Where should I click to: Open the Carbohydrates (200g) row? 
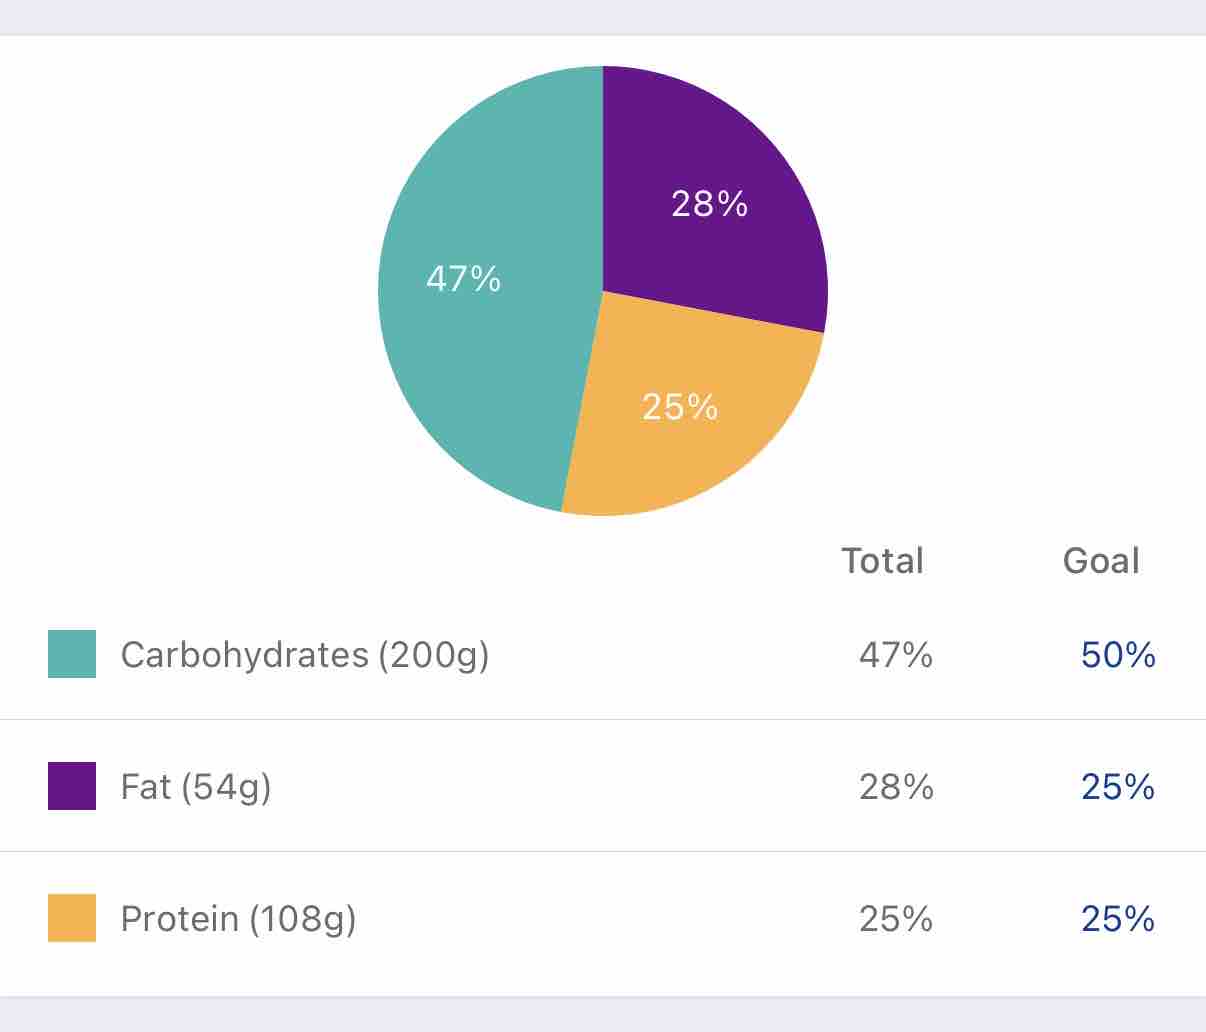305,655
